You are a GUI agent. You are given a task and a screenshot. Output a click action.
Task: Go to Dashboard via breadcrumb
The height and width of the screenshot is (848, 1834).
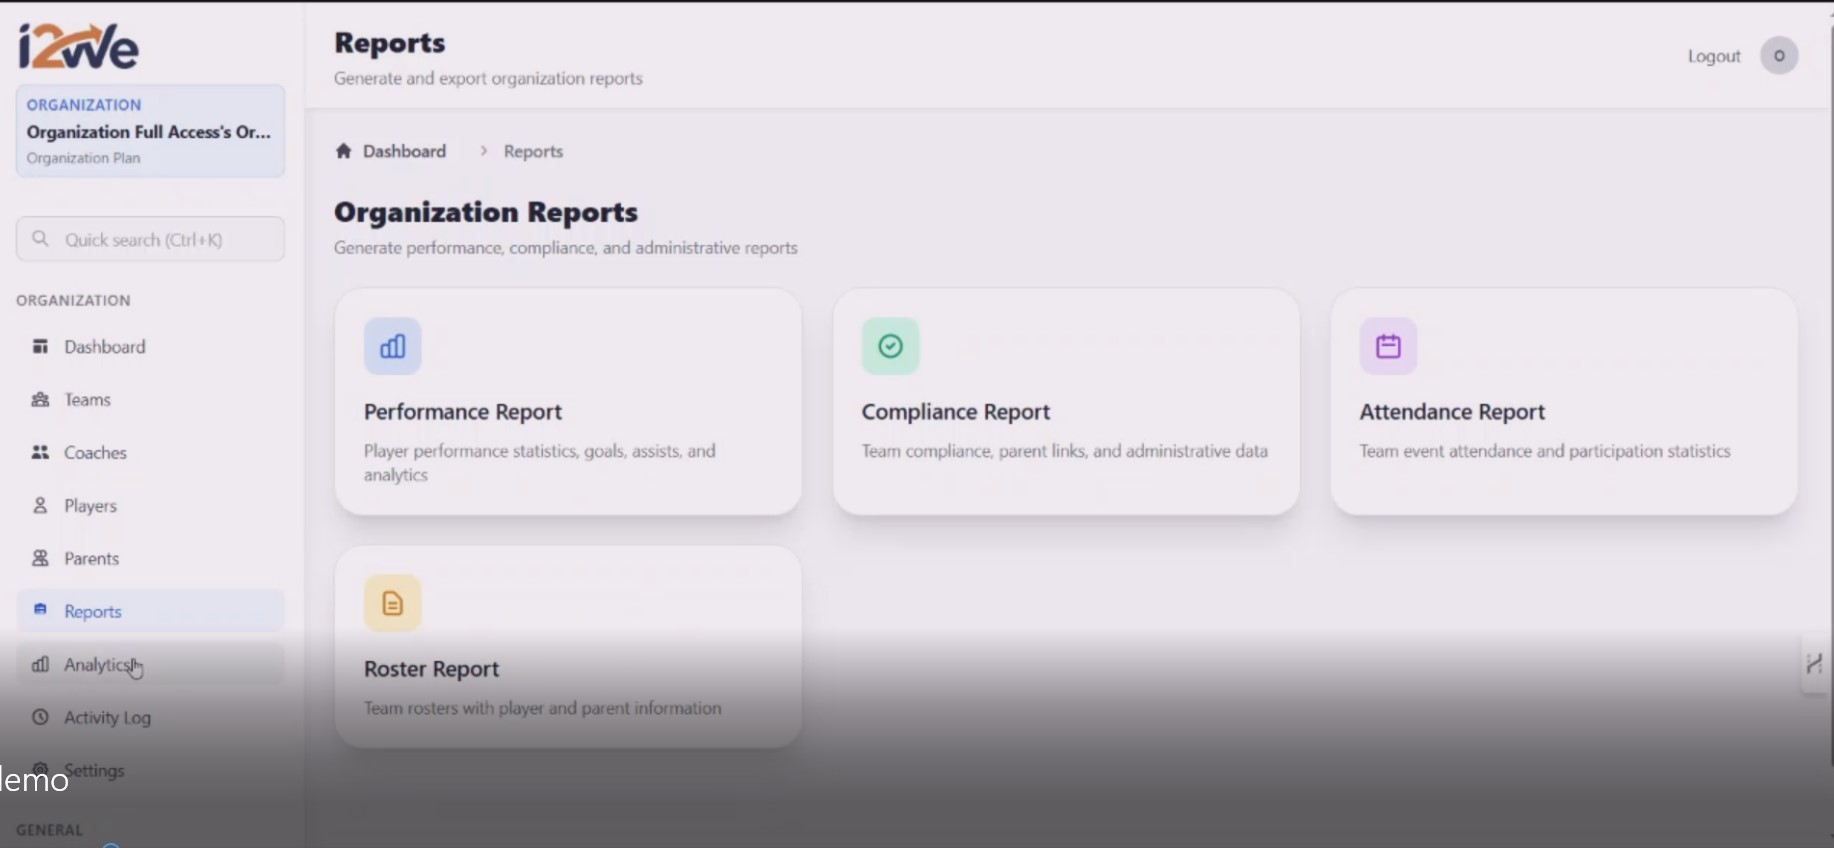point(404,151)
